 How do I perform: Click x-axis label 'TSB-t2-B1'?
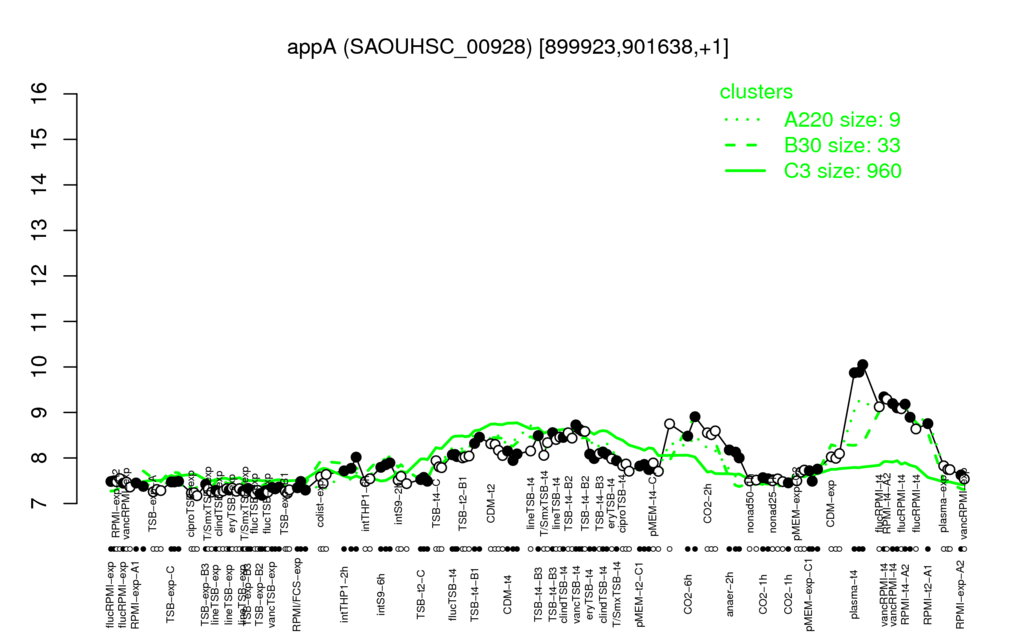(x=463, y=505)
